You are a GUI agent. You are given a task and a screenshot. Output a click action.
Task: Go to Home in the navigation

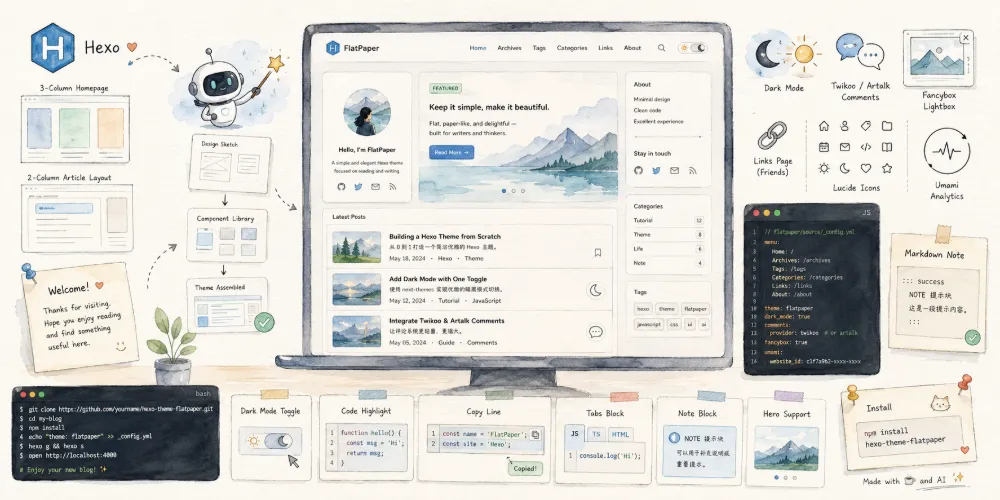(x=478, y=48)
